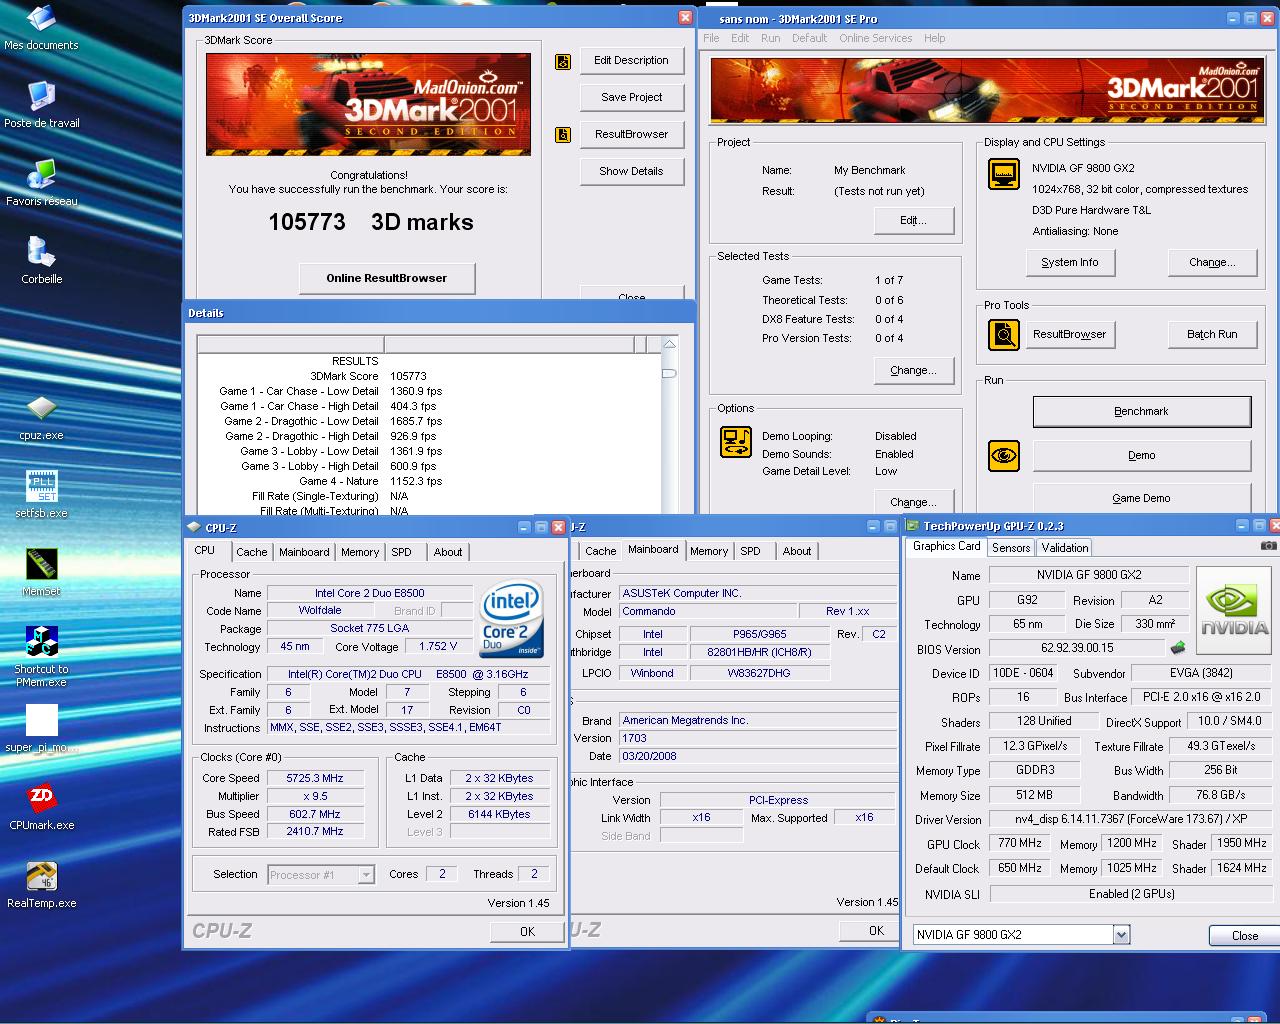
Task: Switch to Memory tab in left CPU-Z
Action: coord(360,552)
